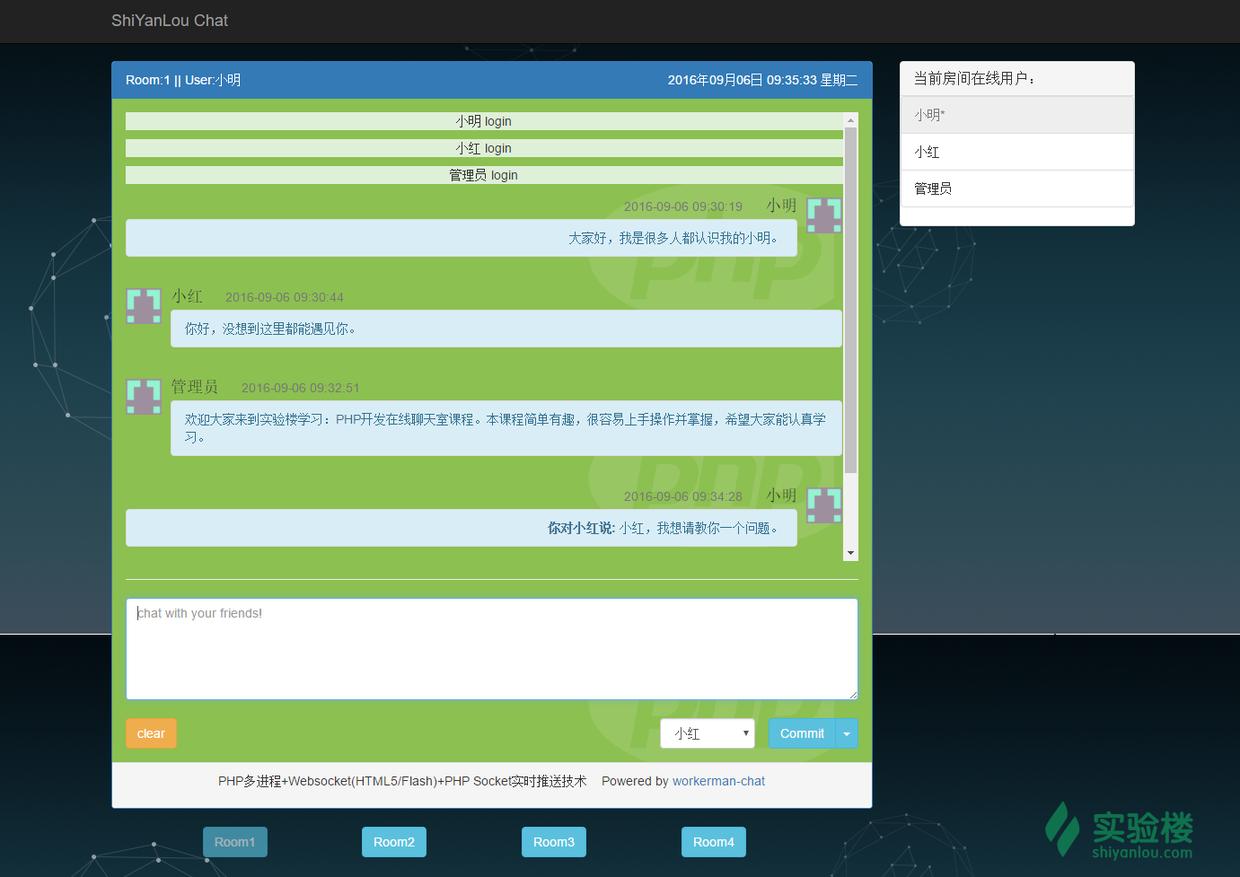Click the 管理员 avatar in the chat
The image size is (1240, 877).
click(143, 397)
